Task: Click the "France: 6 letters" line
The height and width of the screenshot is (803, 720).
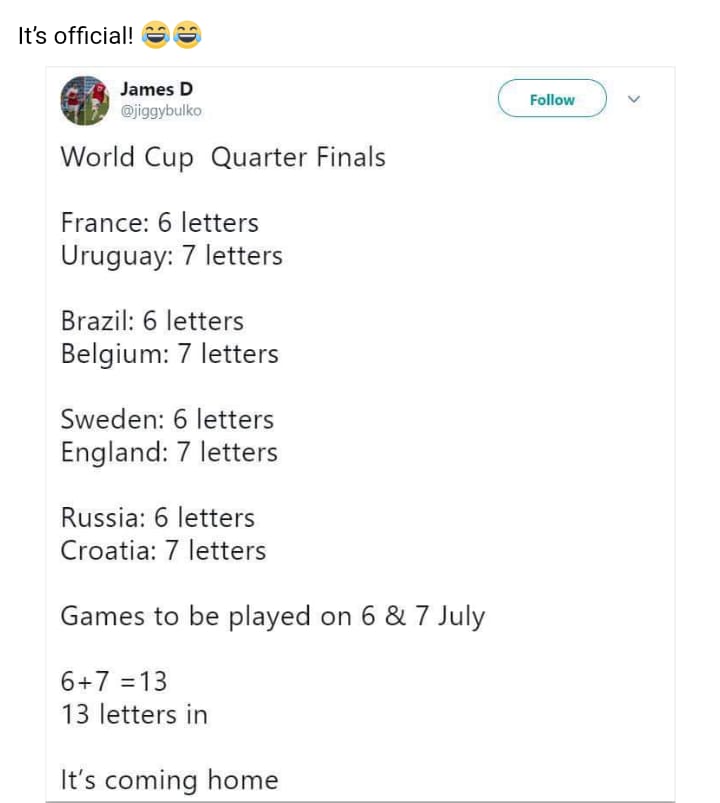Action: pos(159,223)
